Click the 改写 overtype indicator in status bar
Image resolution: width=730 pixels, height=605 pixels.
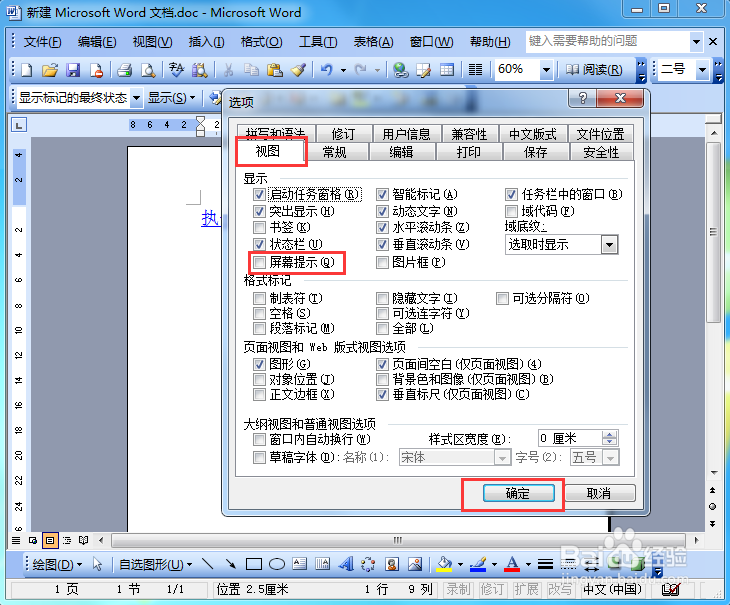pos(560,590)
